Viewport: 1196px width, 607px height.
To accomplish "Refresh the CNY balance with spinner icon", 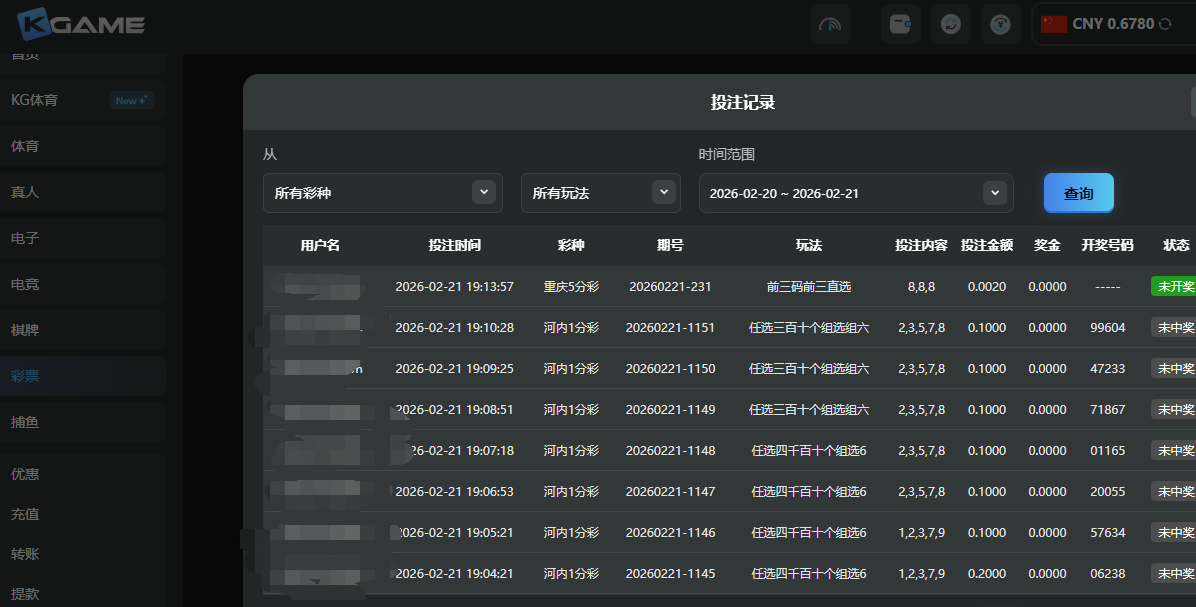I will (x=1165, y=24).
